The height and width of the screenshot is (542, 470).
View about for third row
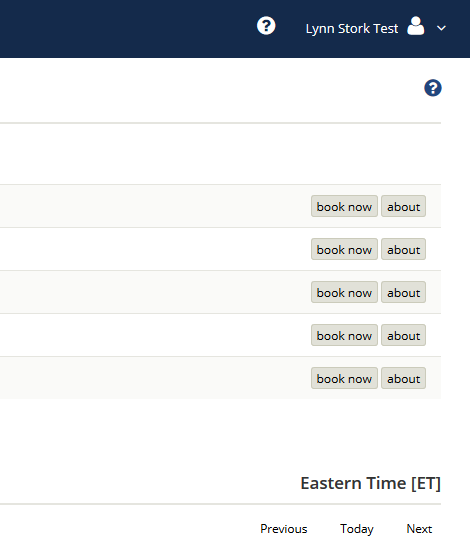(403, 292)
